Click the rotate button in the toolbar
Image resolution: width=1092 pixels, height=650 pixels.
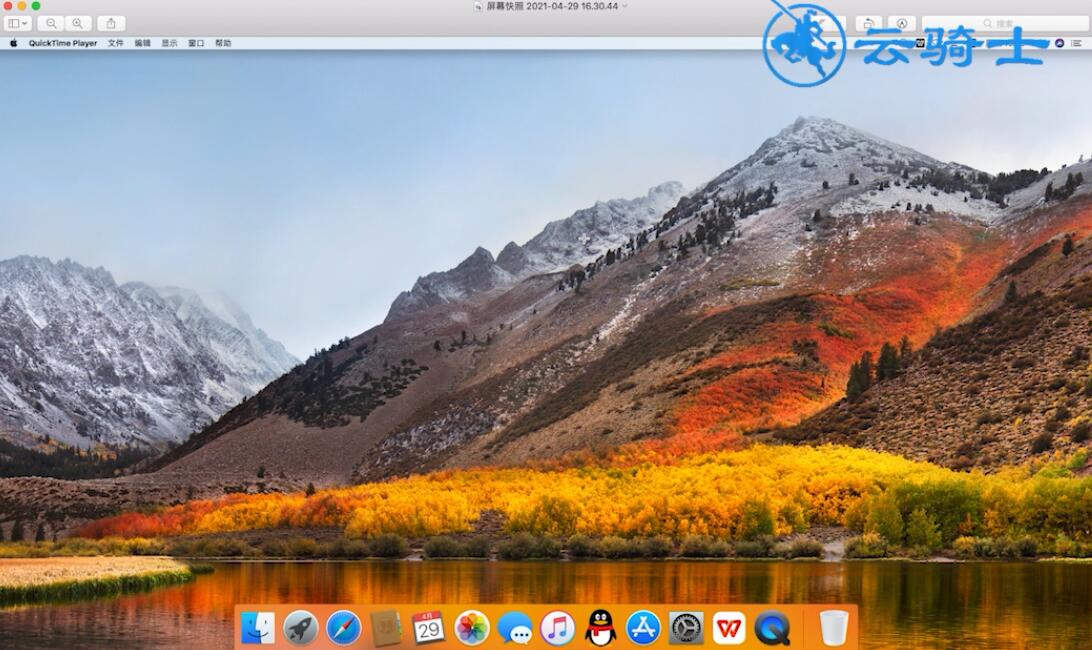[868, 23]
